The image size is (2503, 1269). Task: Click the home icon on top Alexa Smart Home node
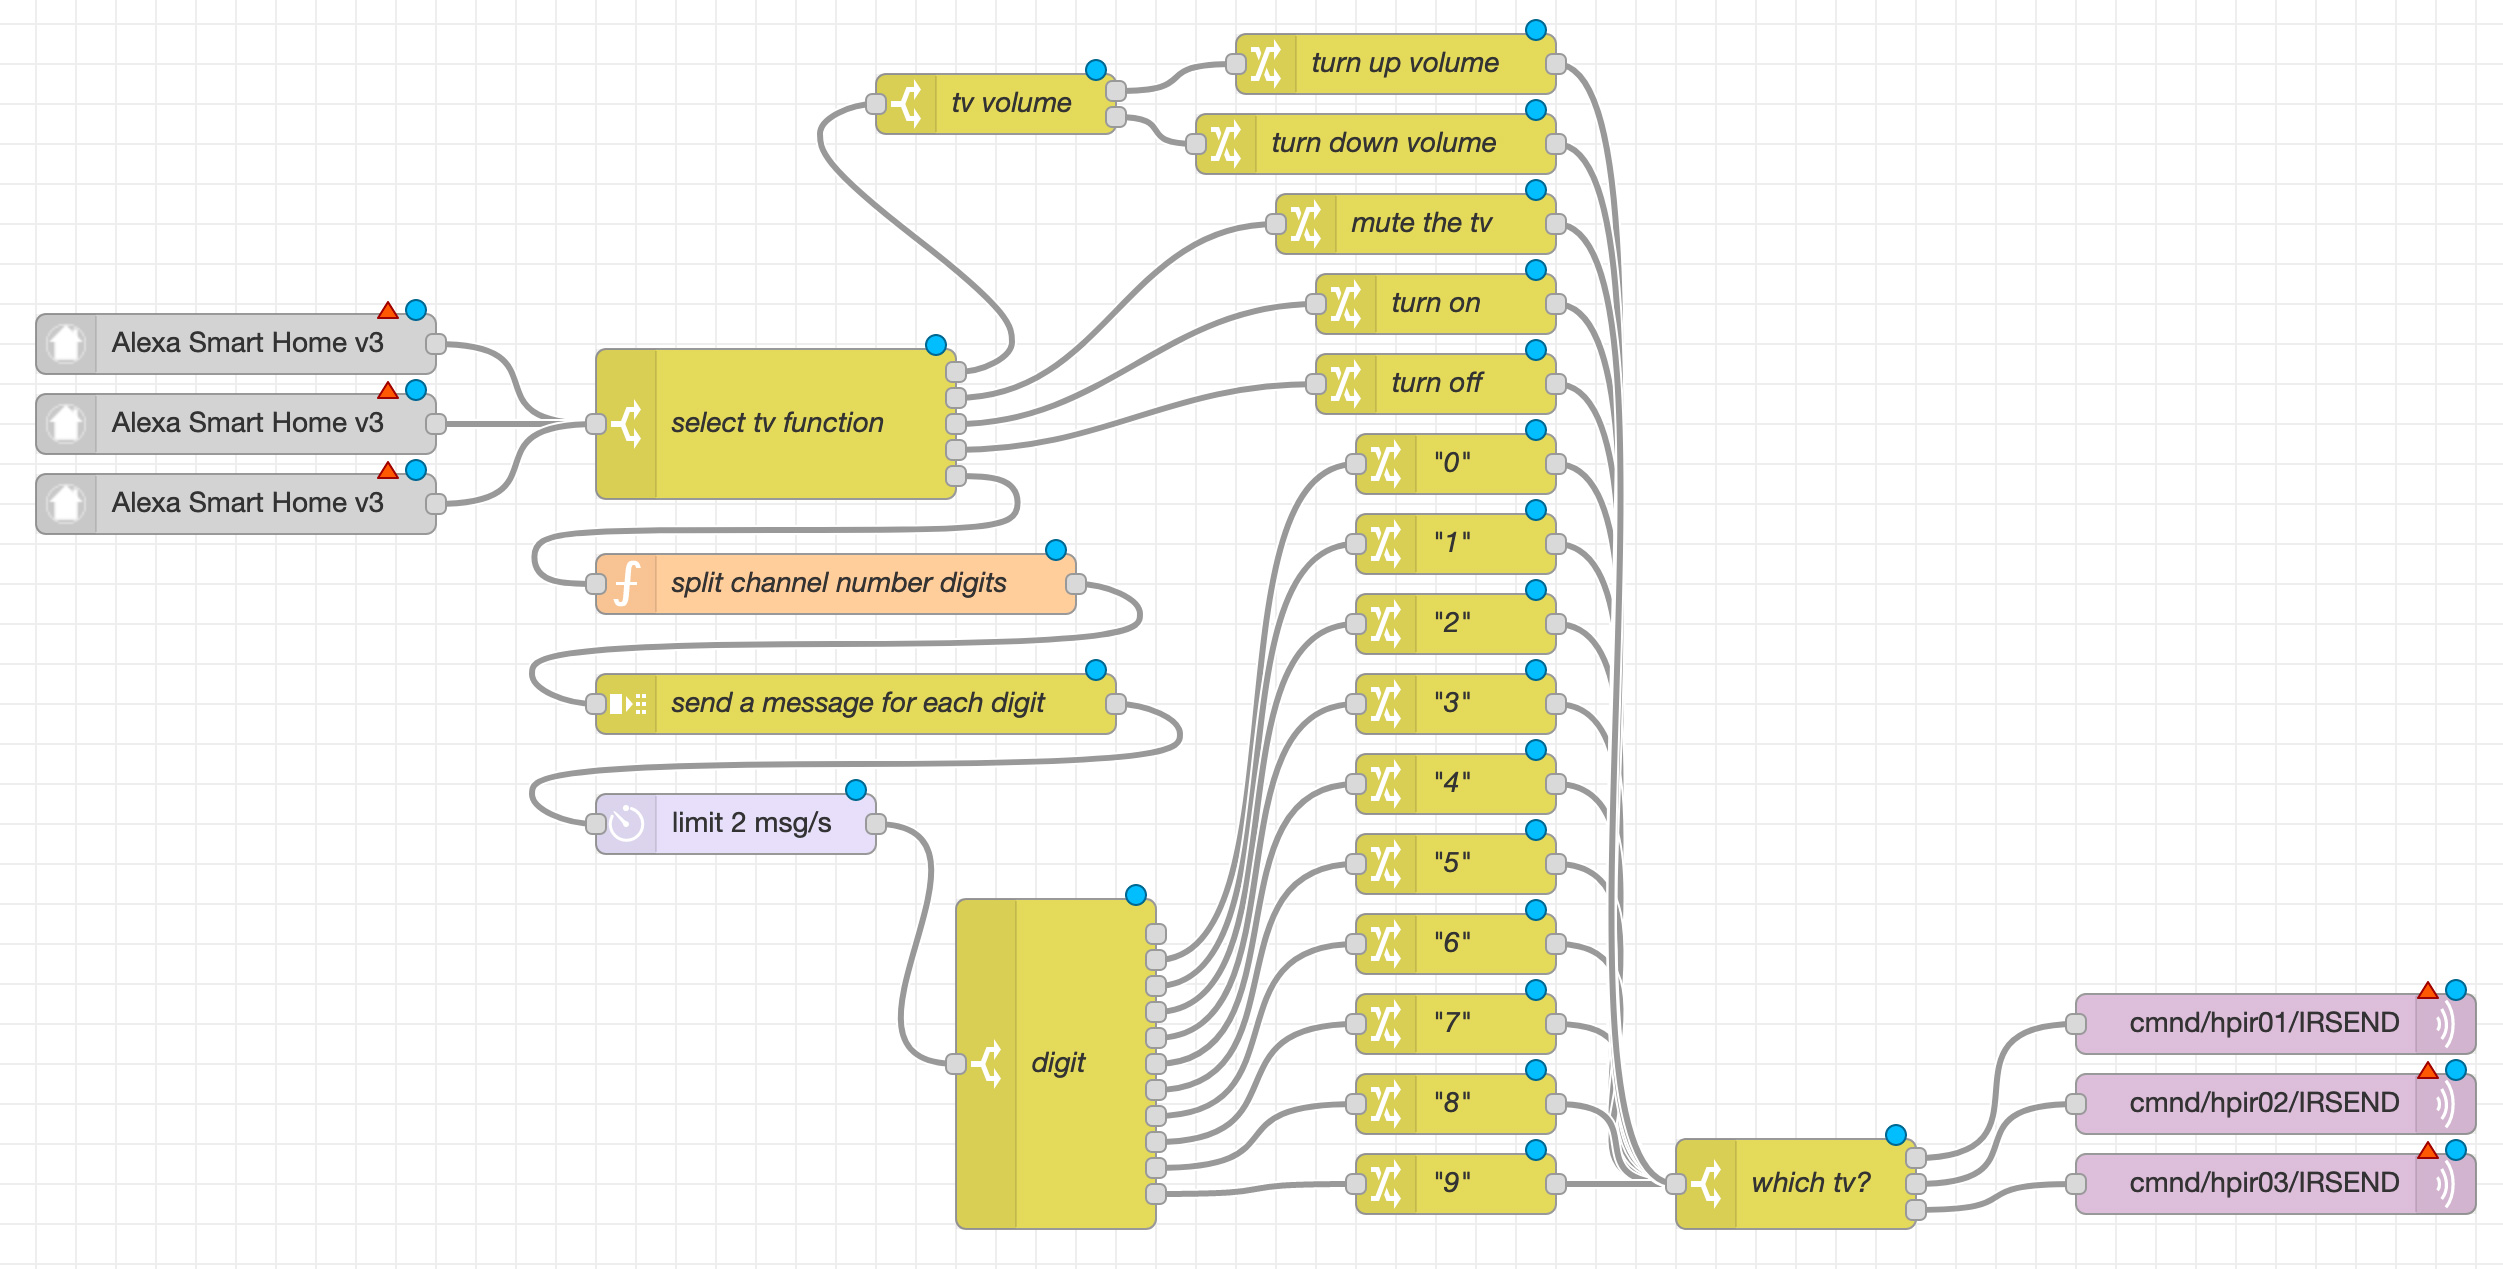pos(67,344)
